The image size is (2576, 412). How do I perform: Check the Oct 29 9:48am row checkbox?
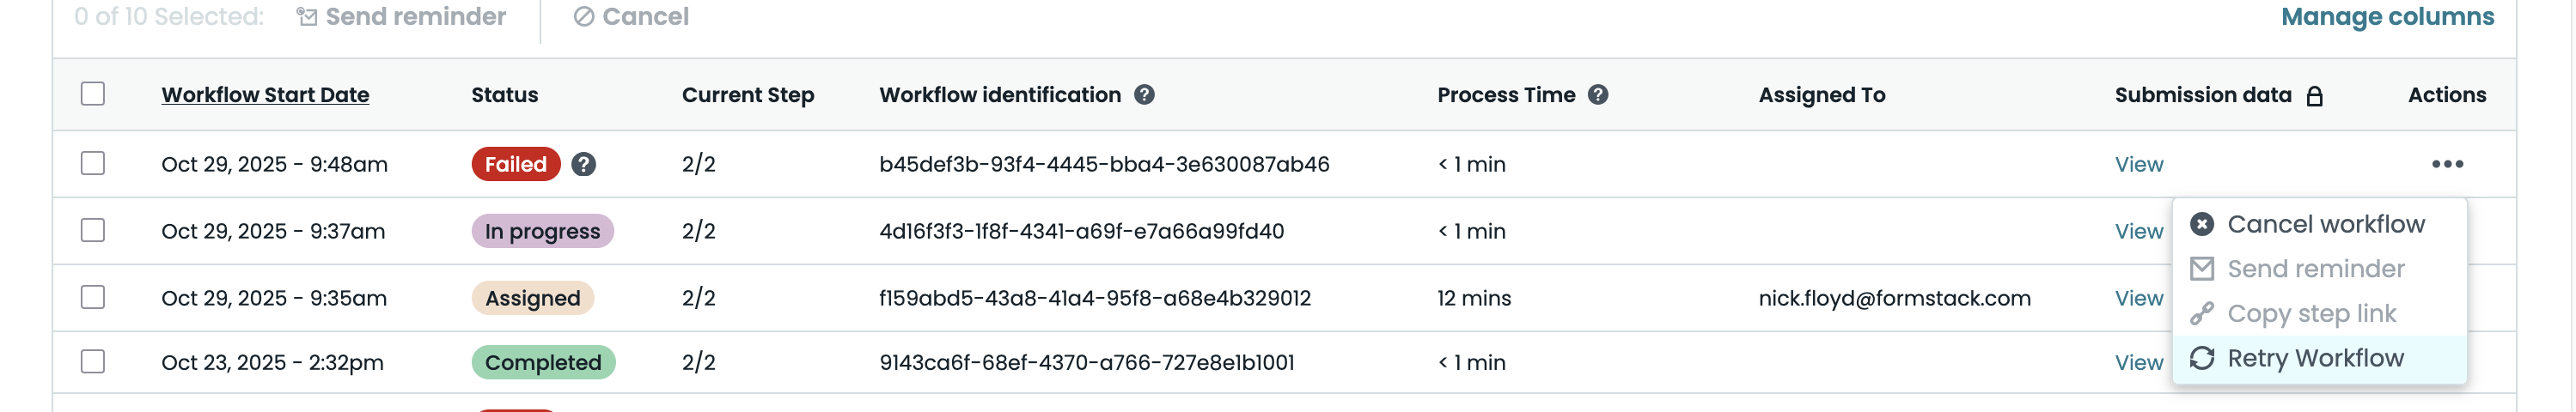click(x=93, y=163)
